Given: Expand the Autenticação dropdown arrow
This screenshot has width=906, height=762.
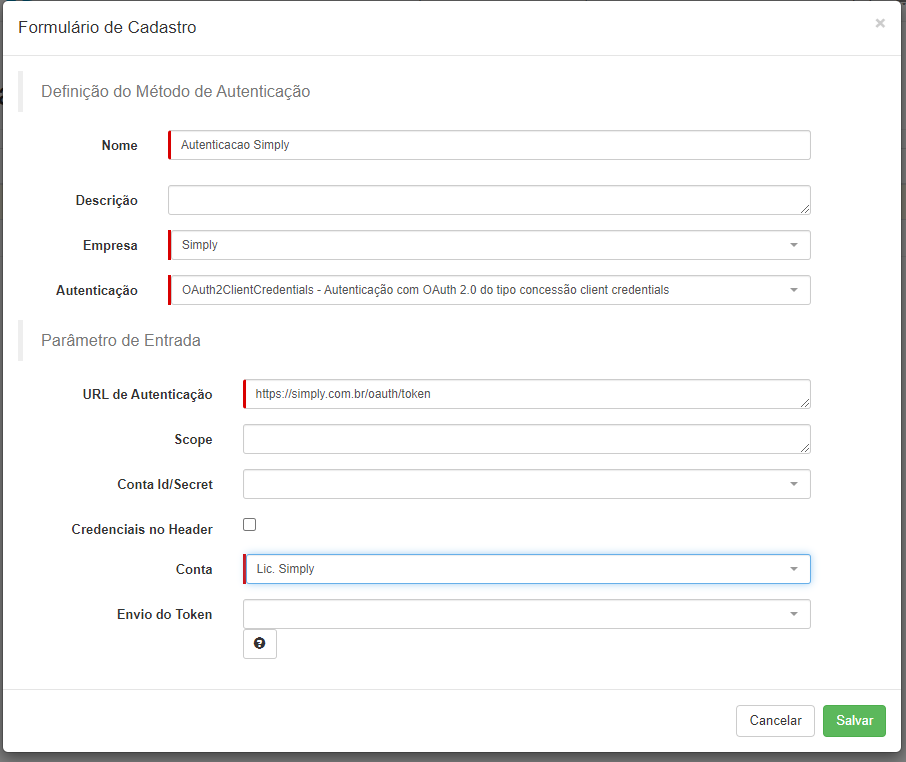Looking at the screenshot, I should 794,290.
